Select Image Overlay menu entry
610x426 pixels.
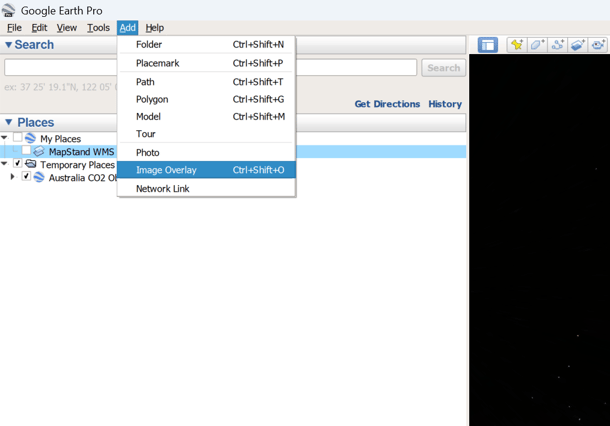[x=206, y=170]
